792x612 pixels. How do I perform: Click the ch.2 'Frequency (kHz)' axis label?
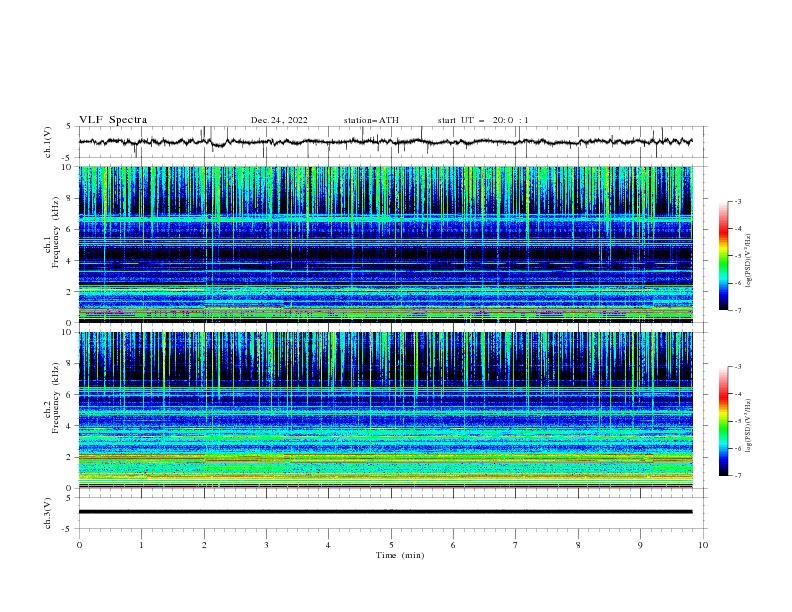coord(56,398)
